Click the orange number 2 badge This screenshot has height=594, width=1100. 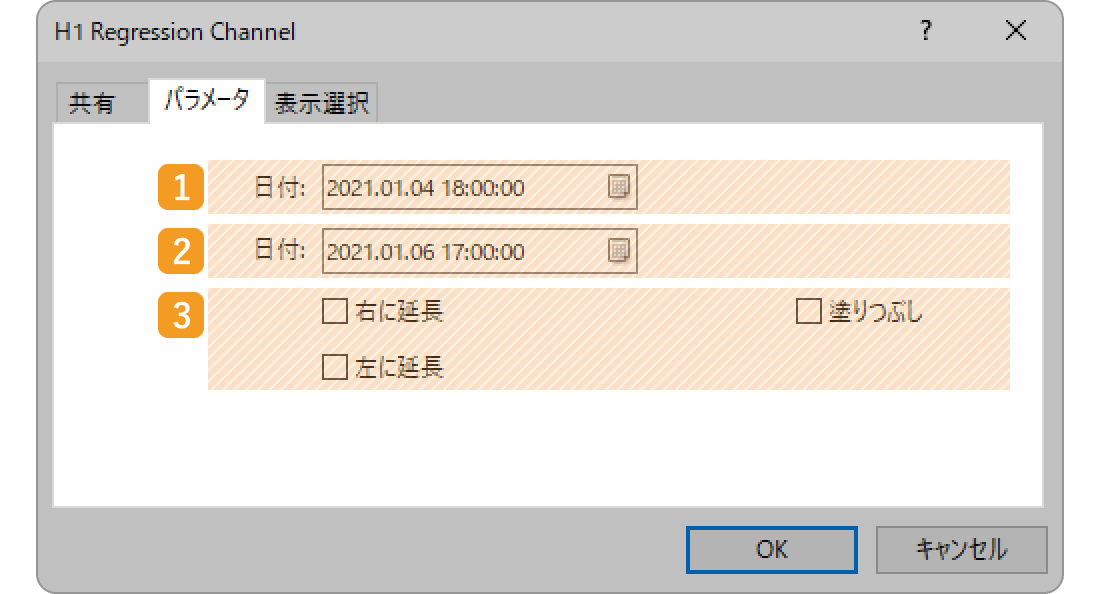[181, 251]
